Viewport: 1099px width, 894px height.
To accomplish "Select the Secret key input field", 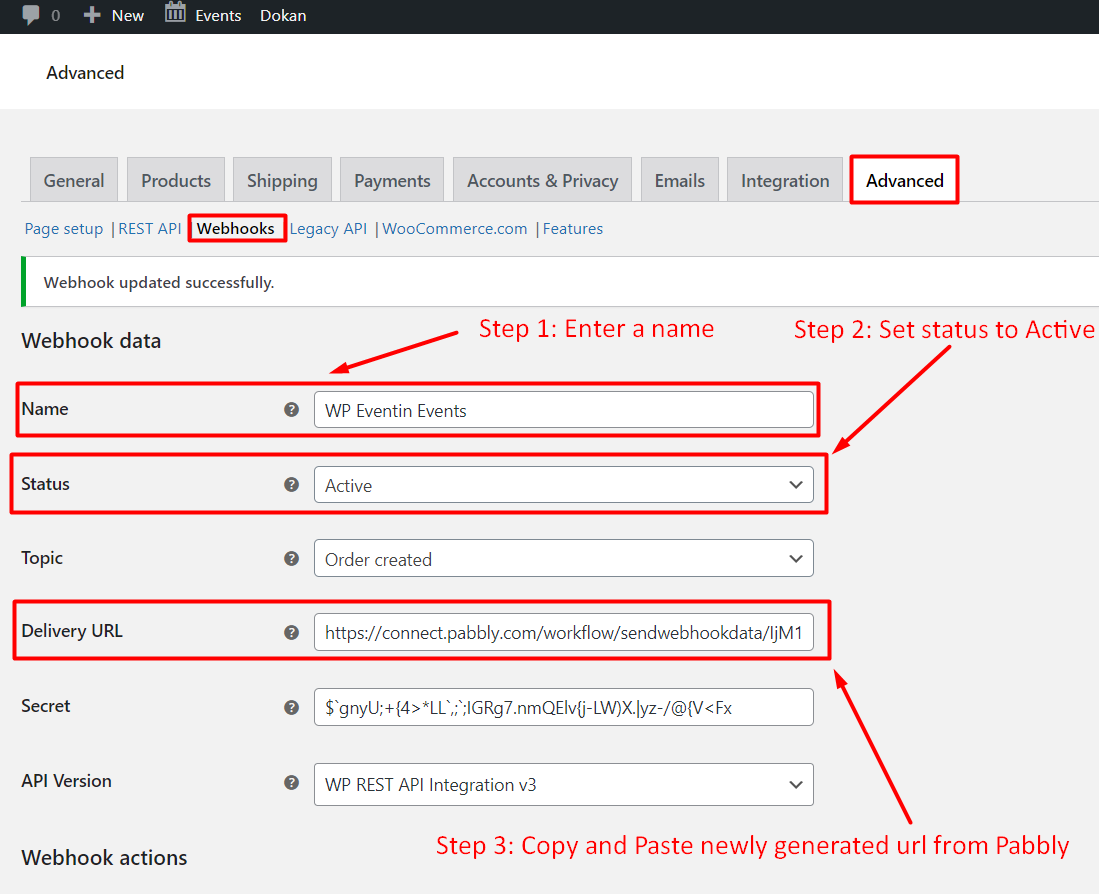I will pyautogui.click(x=563, y=707).
